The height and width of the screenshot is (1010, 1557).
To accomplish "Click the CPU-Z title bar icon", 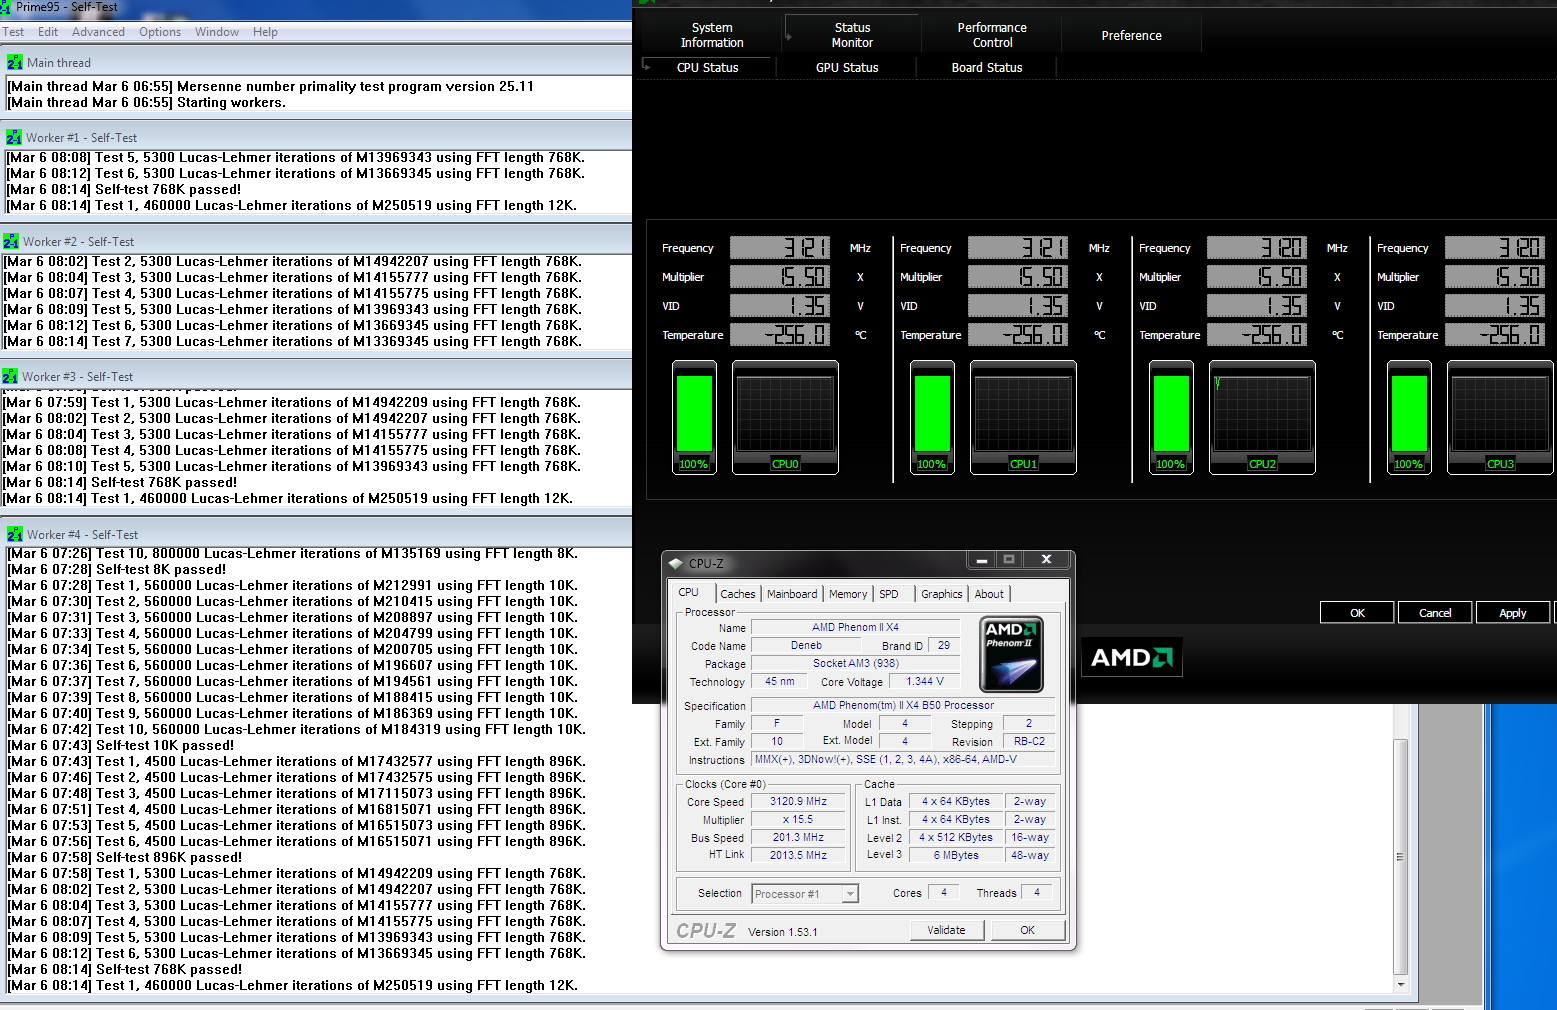I will tap(676, 563).
